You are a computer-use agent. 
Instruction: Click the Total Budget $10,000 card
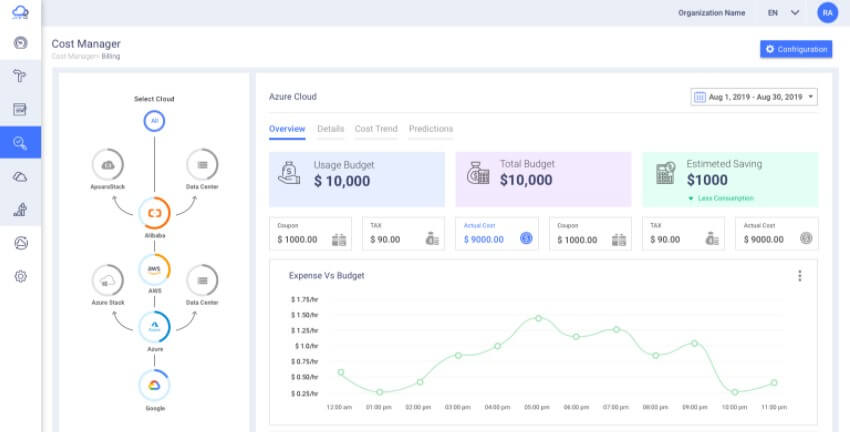click(543, 180)
